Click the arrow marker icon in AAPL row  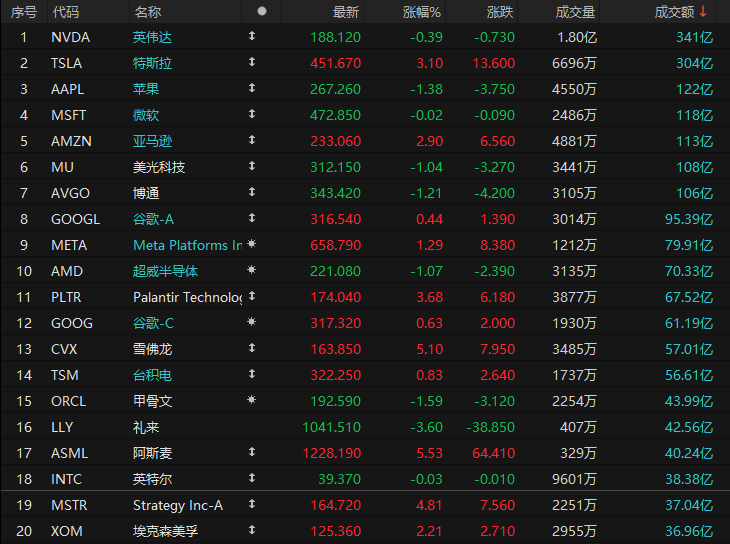[x=252, y=88]
